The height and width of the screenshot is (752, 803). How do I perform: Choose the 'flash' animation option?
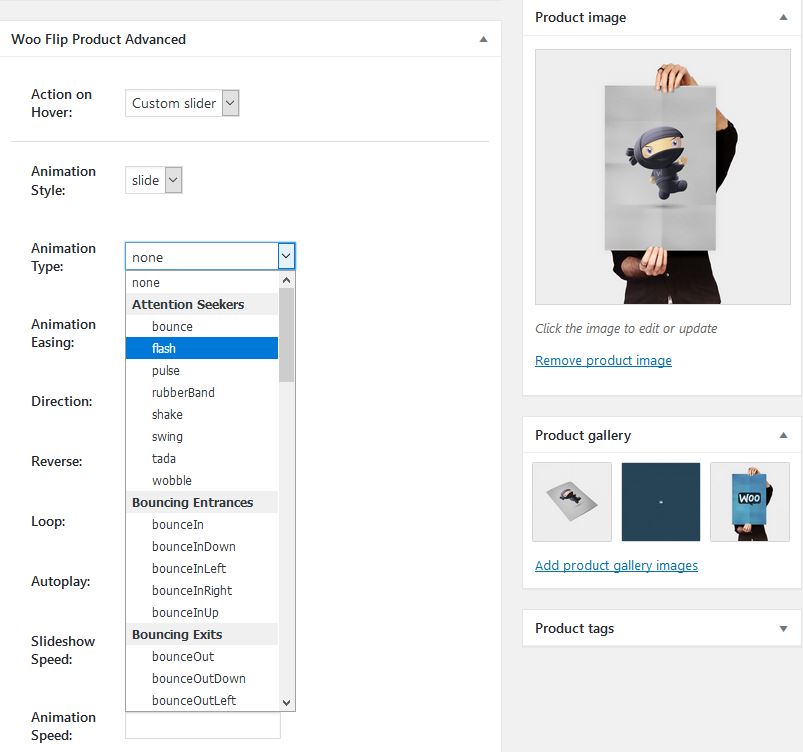(x=202, y=348)
